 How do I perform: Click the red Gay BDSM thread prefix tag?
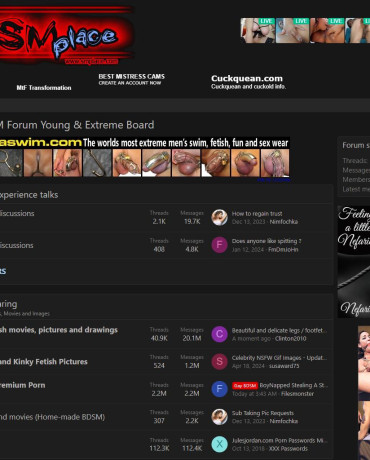tap(245, 386)
